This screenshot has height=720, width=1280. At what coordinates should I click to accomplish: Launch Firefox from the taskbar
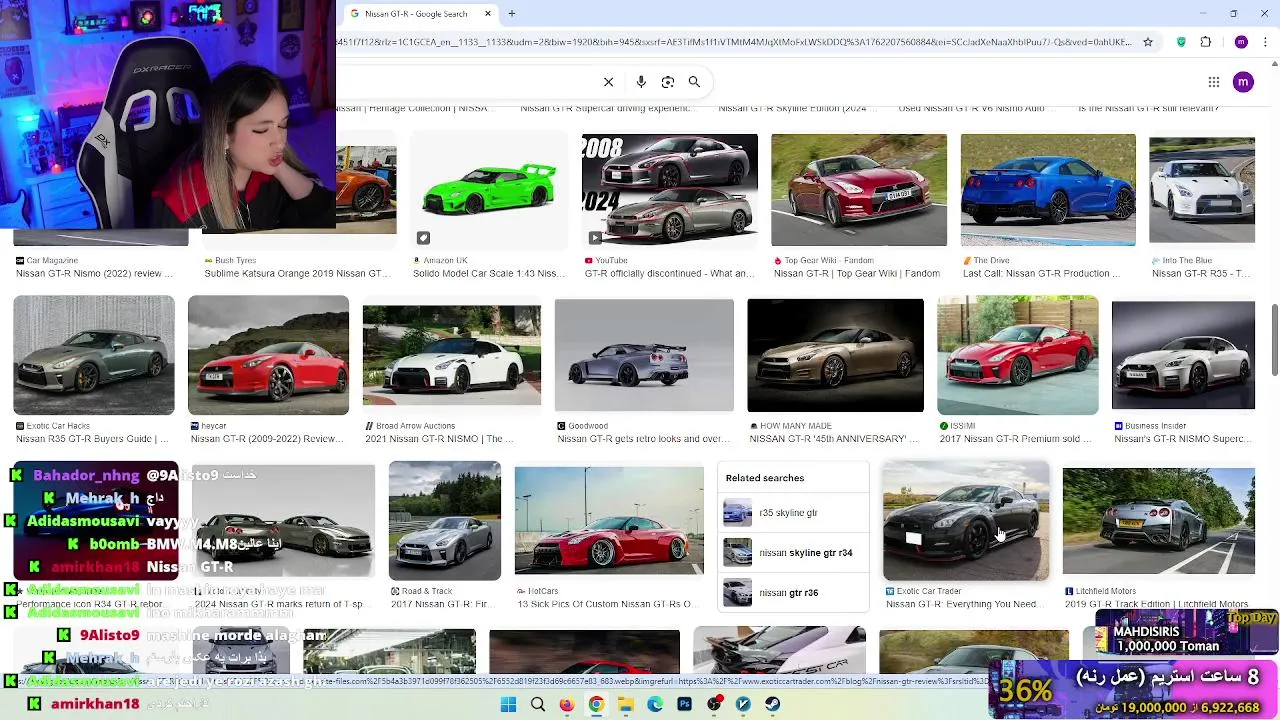567,704
